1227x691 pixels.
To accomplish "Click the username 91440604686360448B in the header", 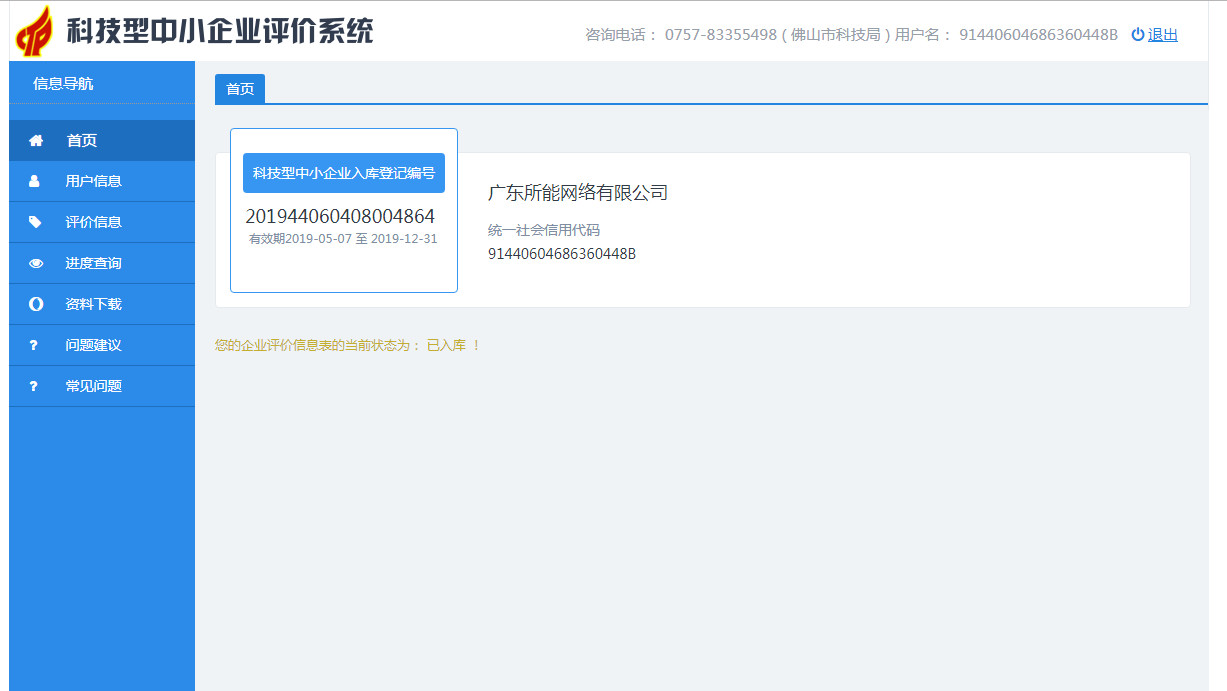I will click(x=1038, y=35).
